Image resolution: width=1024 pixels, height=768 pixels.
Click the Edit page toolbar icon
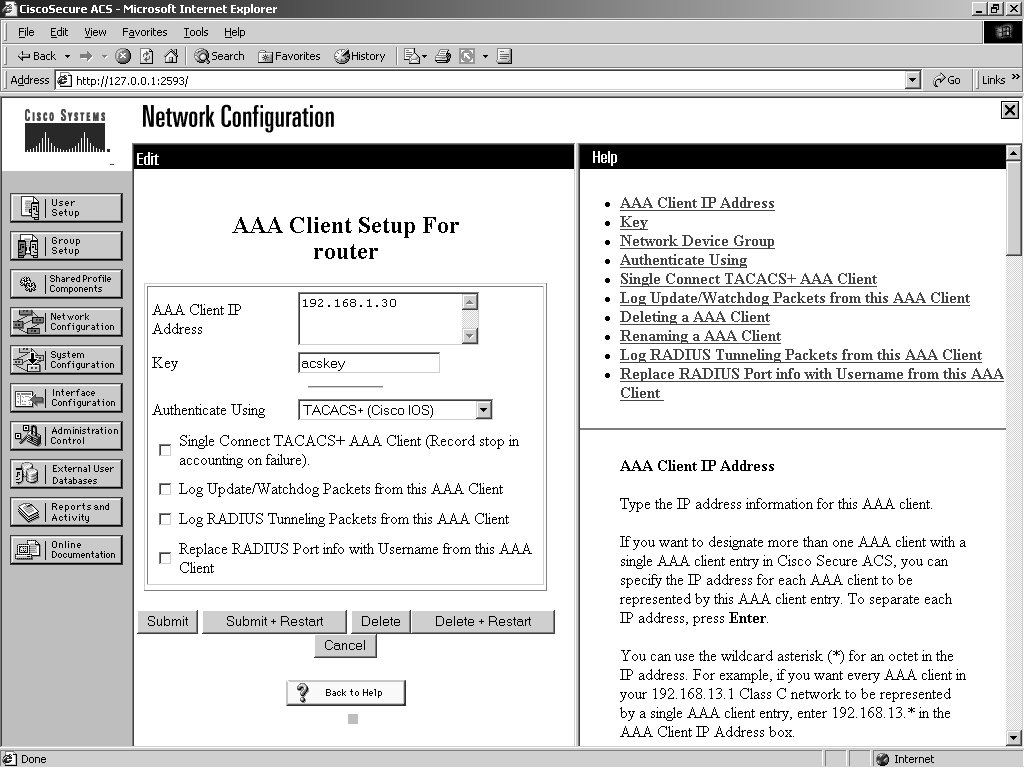pyautogui.click(x=467, y=56)
